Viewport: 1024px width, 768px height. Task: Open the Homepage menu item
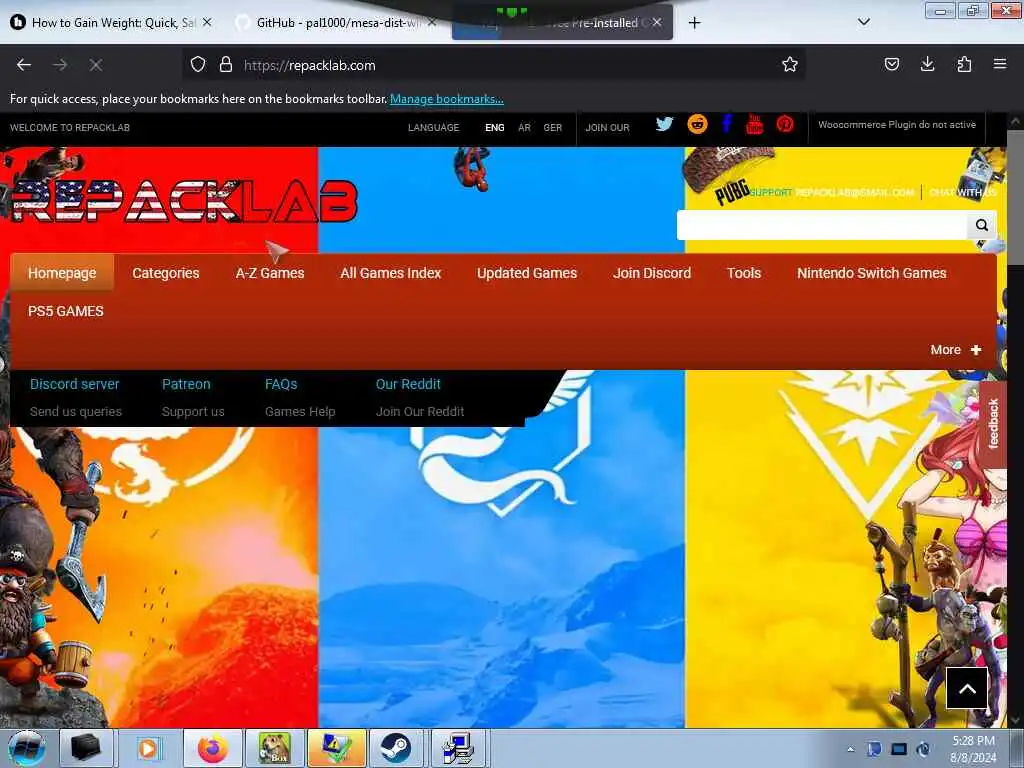[x=62, y=273]
